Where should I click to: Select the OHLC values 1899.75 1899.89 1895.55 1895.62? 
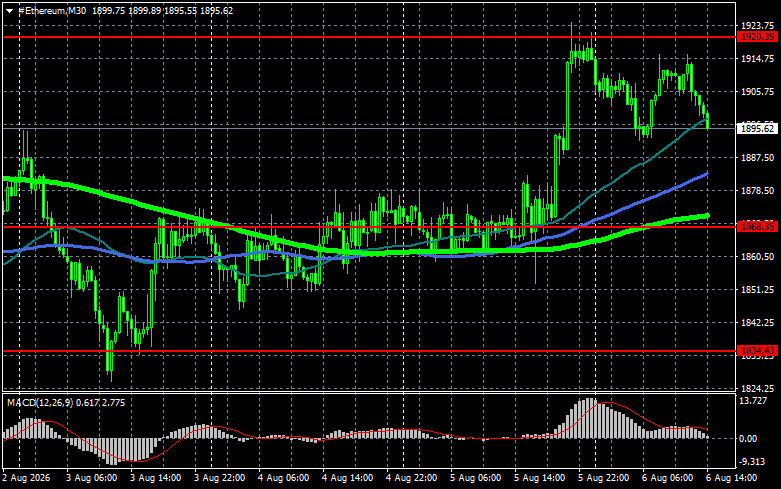(162, 10)
